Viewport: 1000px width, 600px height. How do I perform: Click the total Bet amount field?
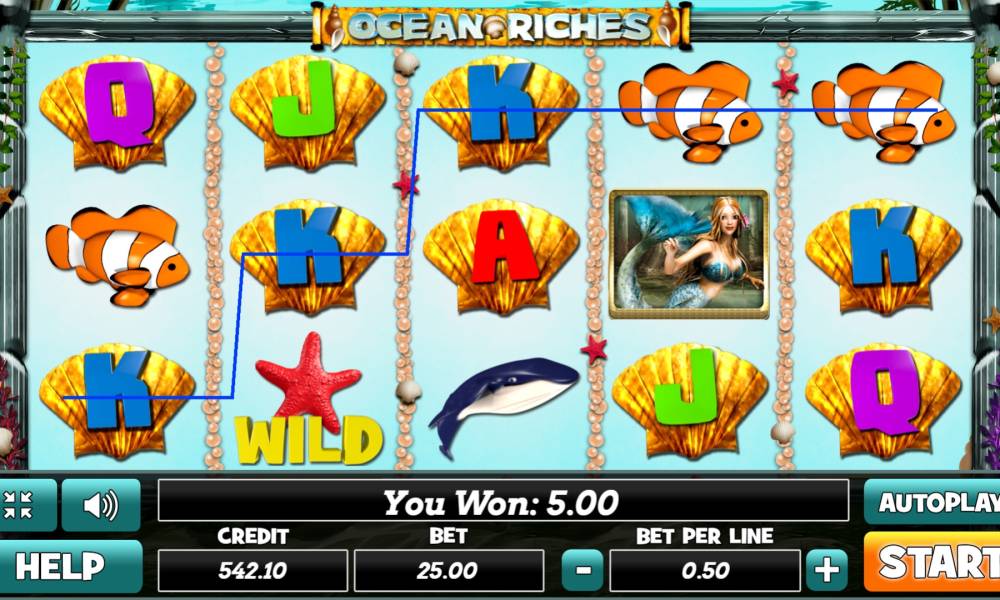click(x=448, y=571)
